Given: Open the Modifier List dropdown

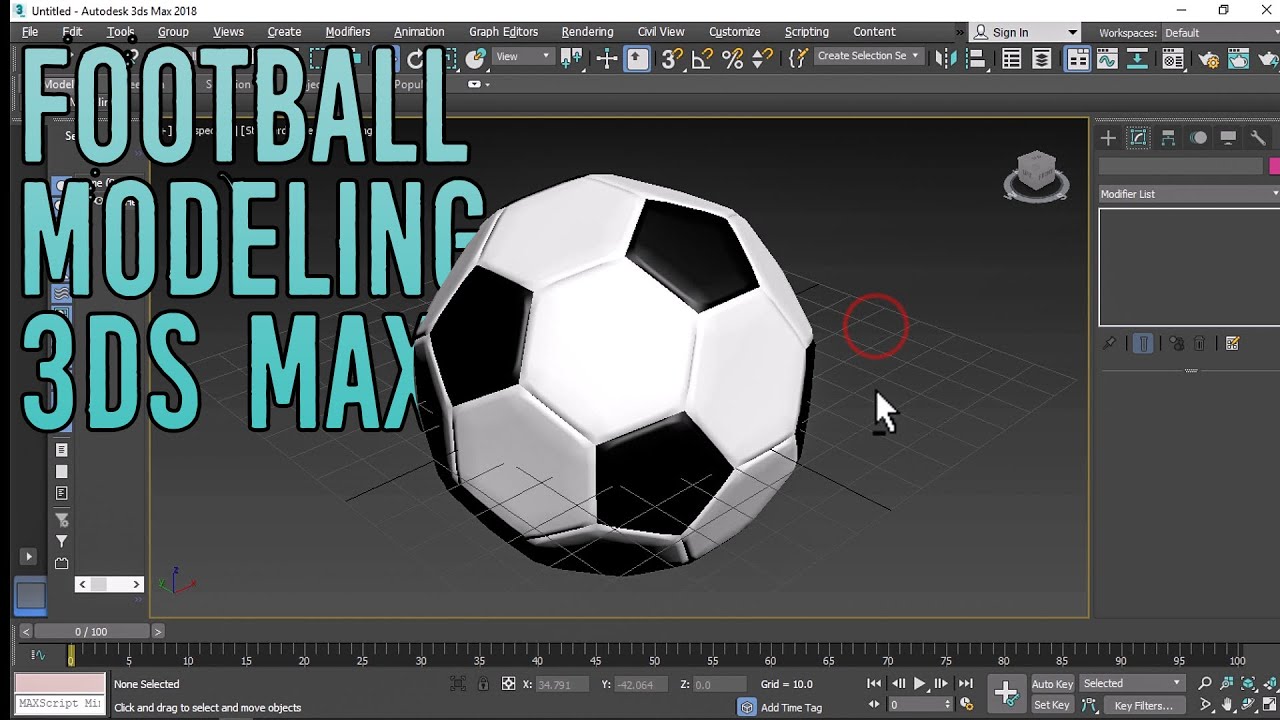Looking at the screenshot, I should [1188, 194].
